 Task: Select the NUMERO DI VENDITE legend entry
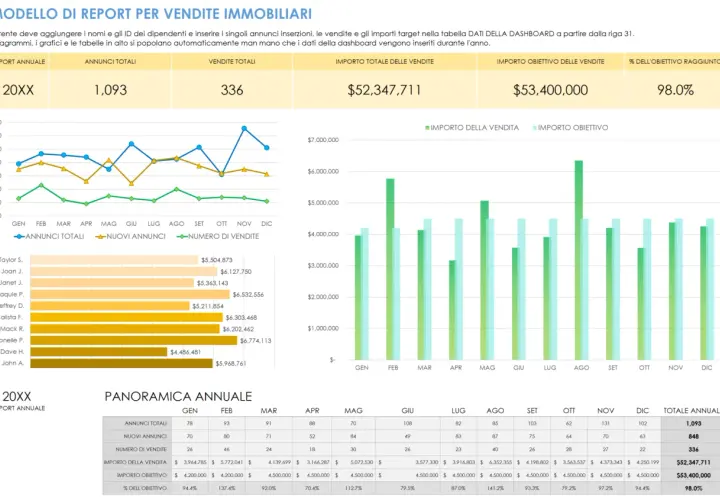click(x=218, y=236)
